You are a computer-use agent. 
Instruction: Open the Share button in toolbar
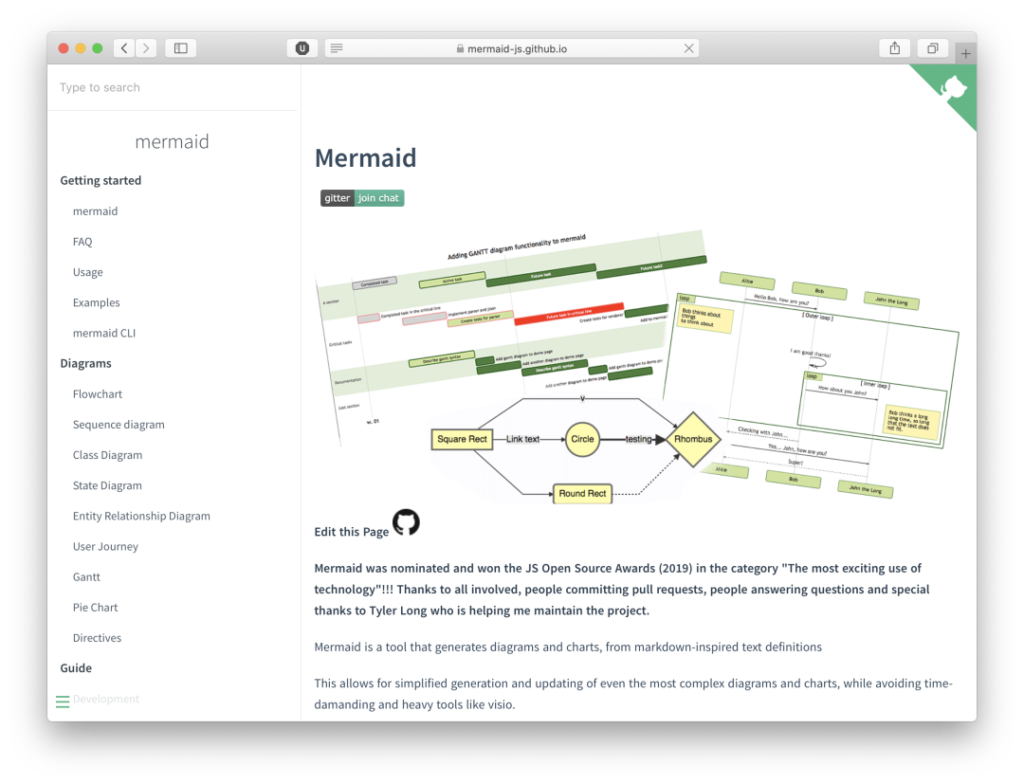point(895,48)
